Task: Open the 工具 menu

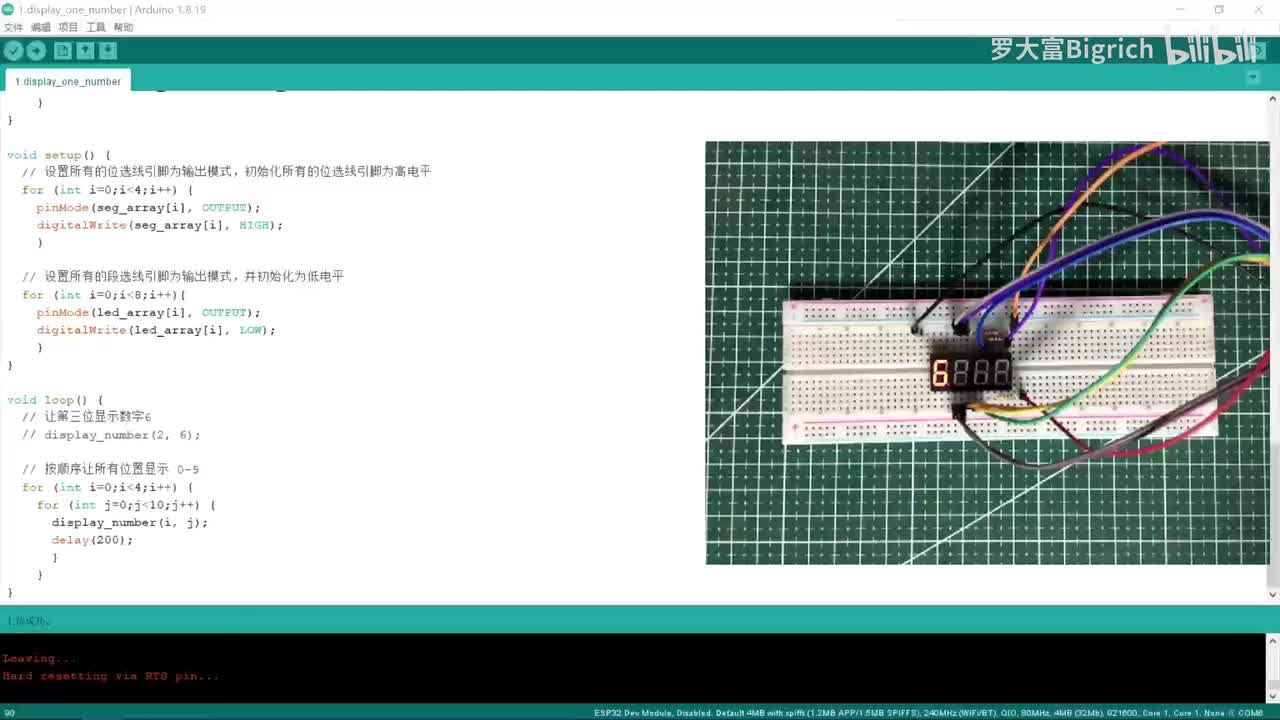Action: point(96,27)
